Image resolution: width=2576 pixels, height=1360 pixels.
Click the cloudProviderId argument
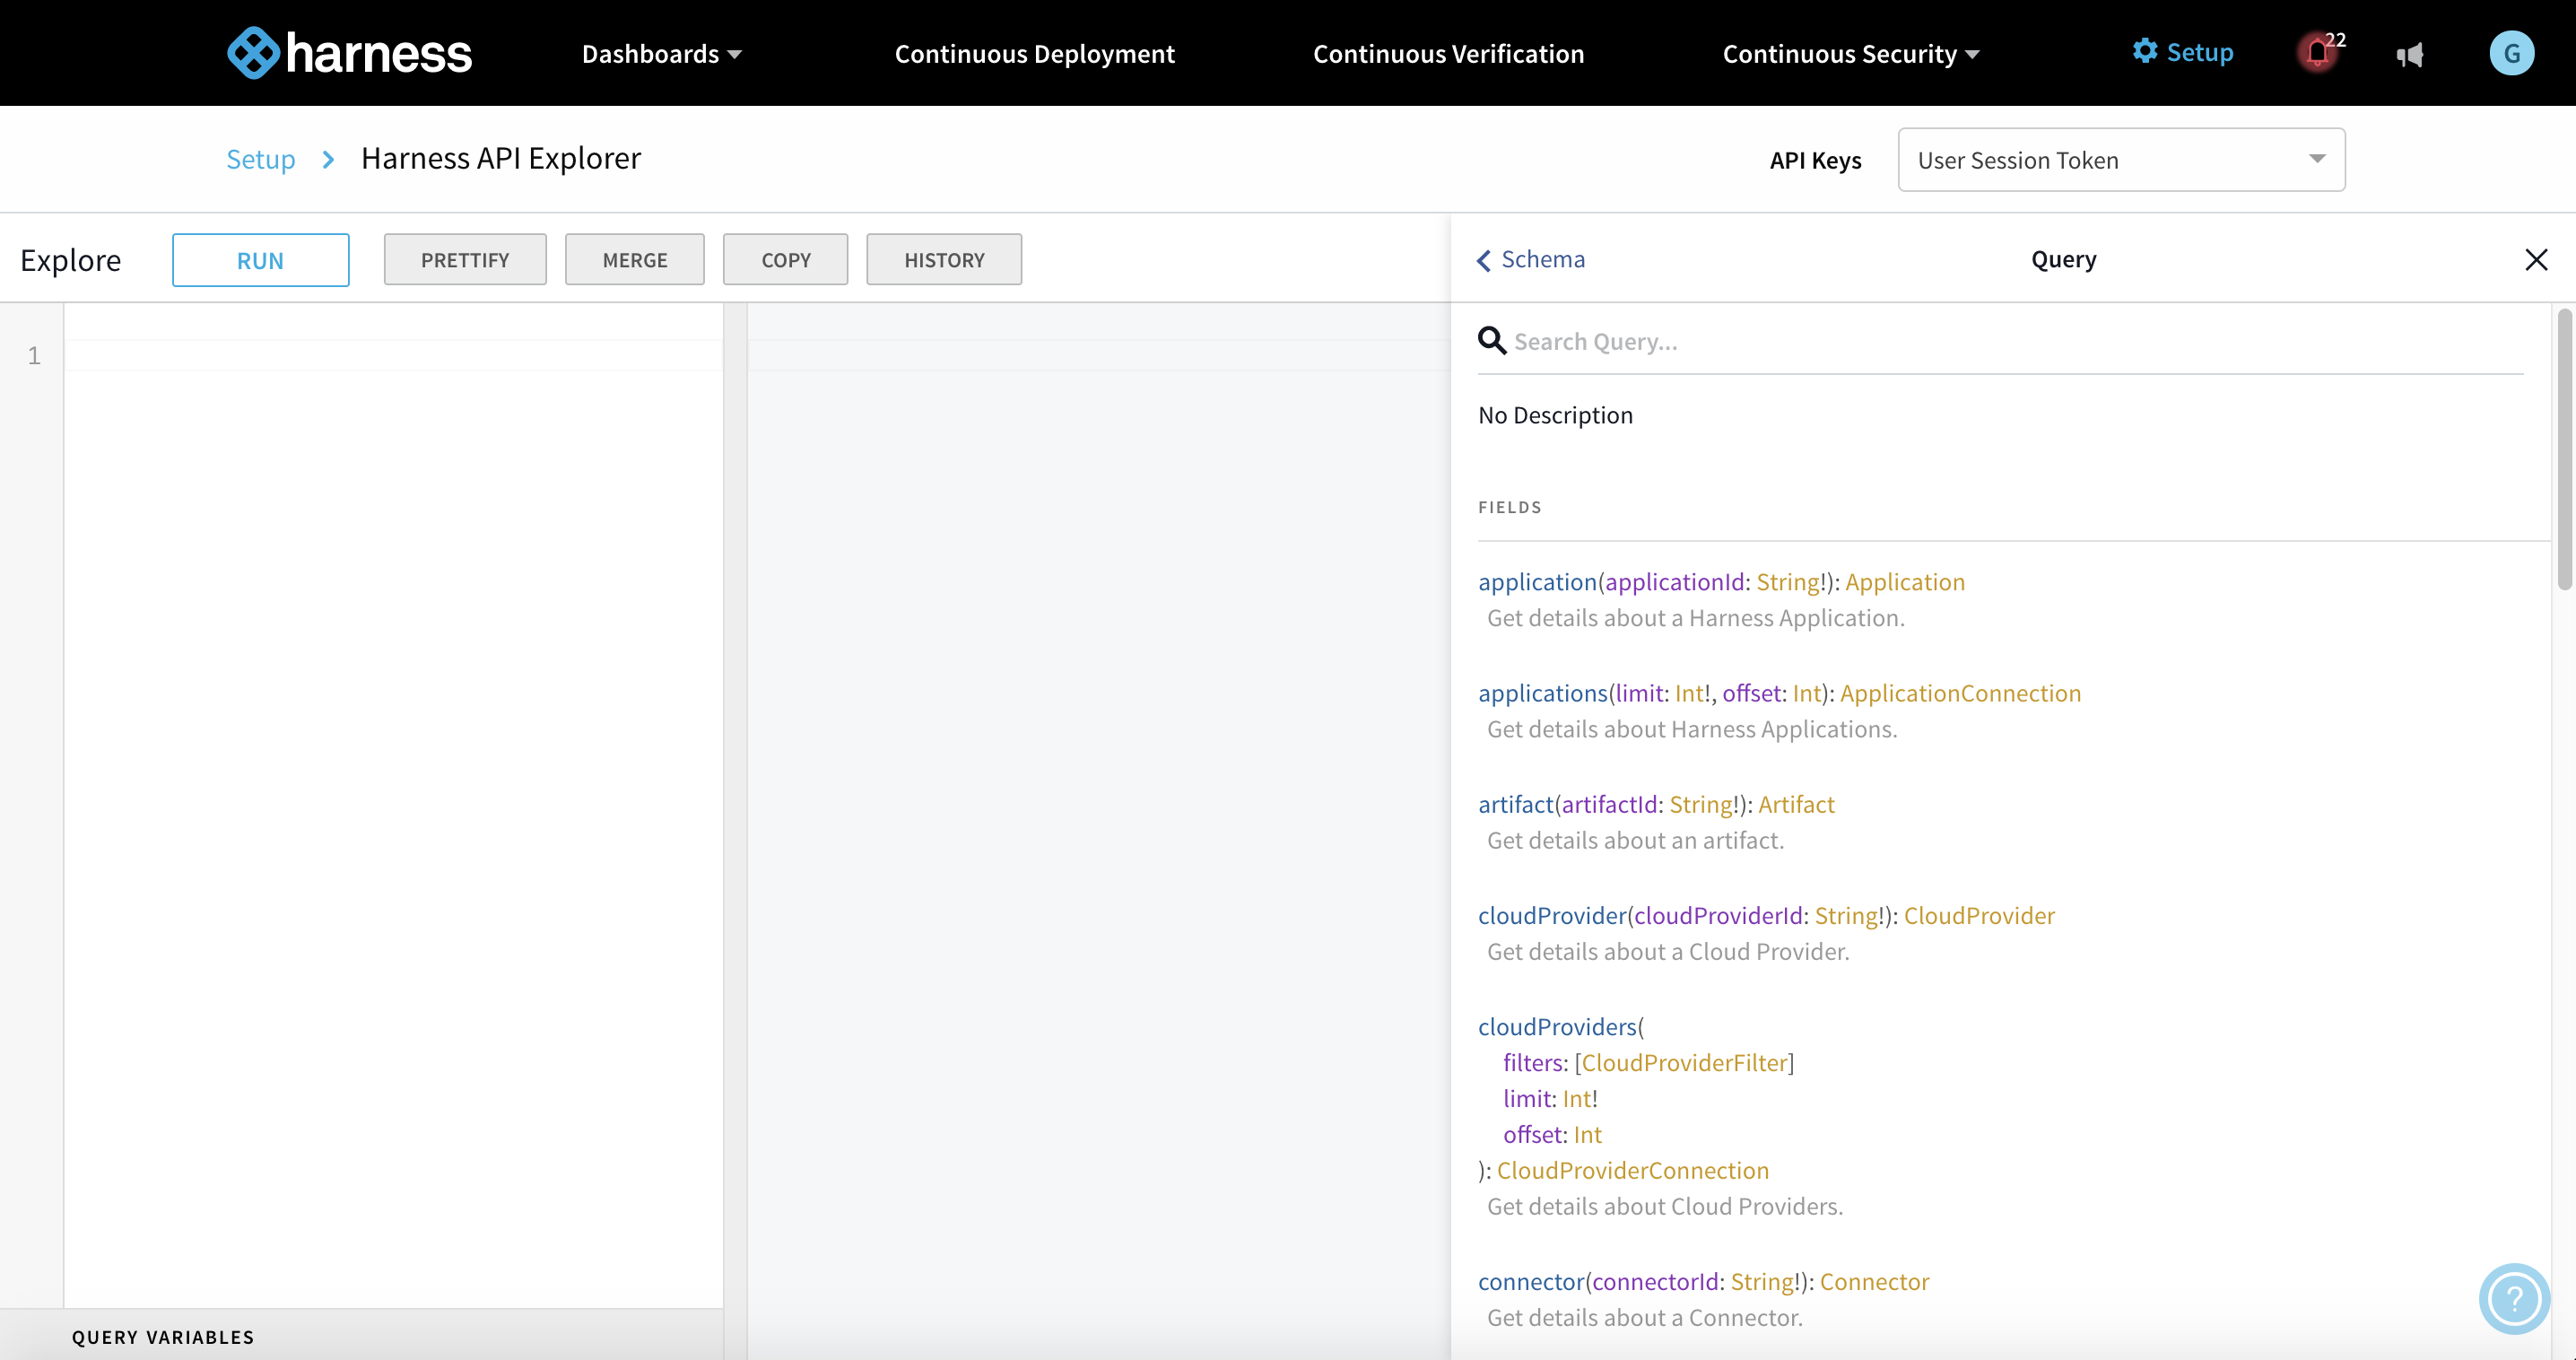(x=1718, y=915)
